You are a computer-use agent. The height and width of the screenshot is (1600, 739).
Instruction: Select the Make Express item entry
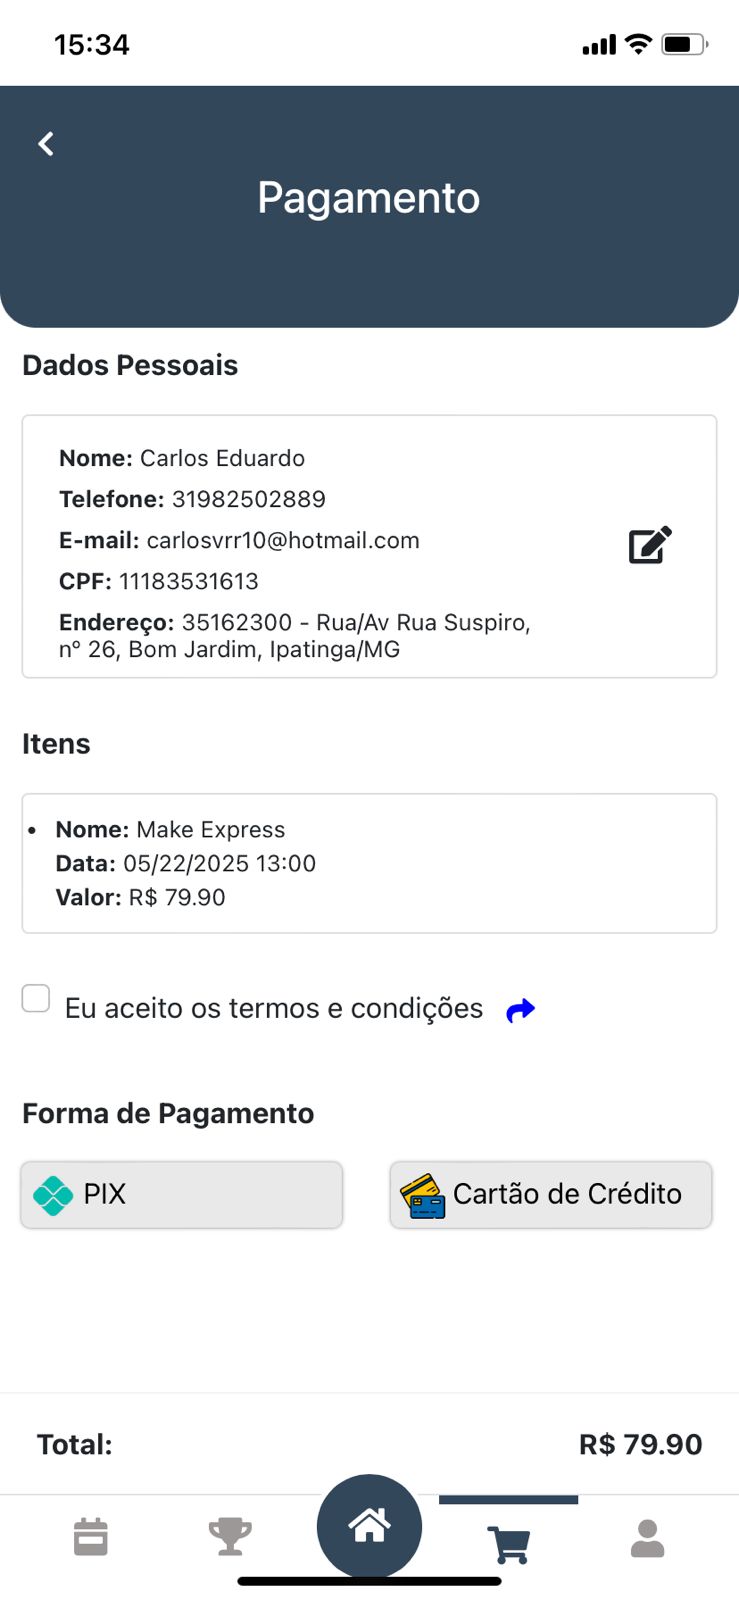(x=369, y=863)
